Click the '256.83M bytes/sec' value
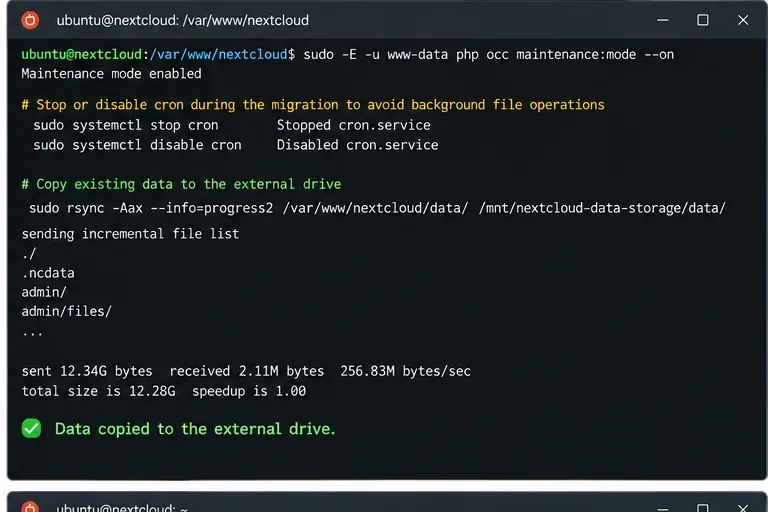This screenshot has width=768, height=512. click(406, 371)
